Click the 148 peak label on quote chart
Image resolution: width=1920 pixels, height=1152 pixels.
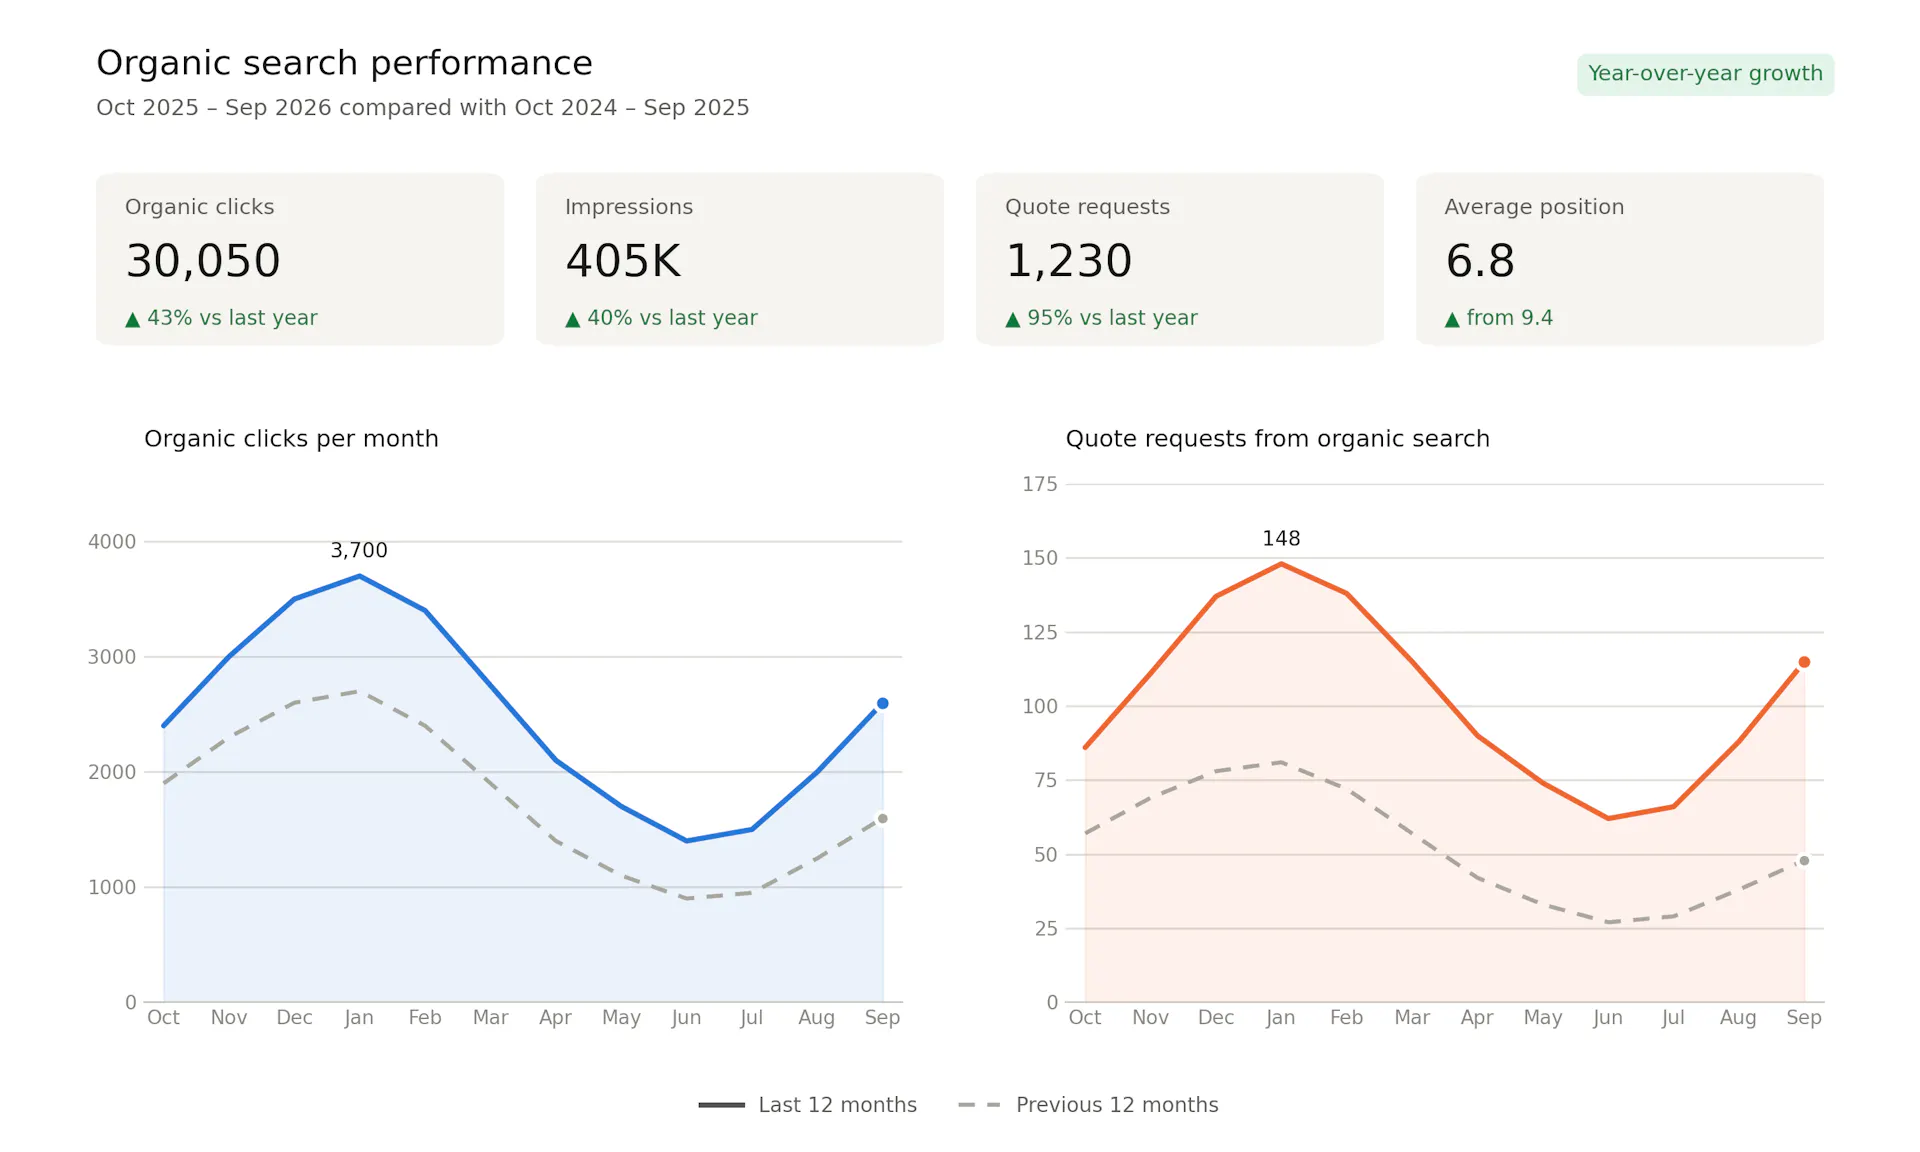[1281, 538]
